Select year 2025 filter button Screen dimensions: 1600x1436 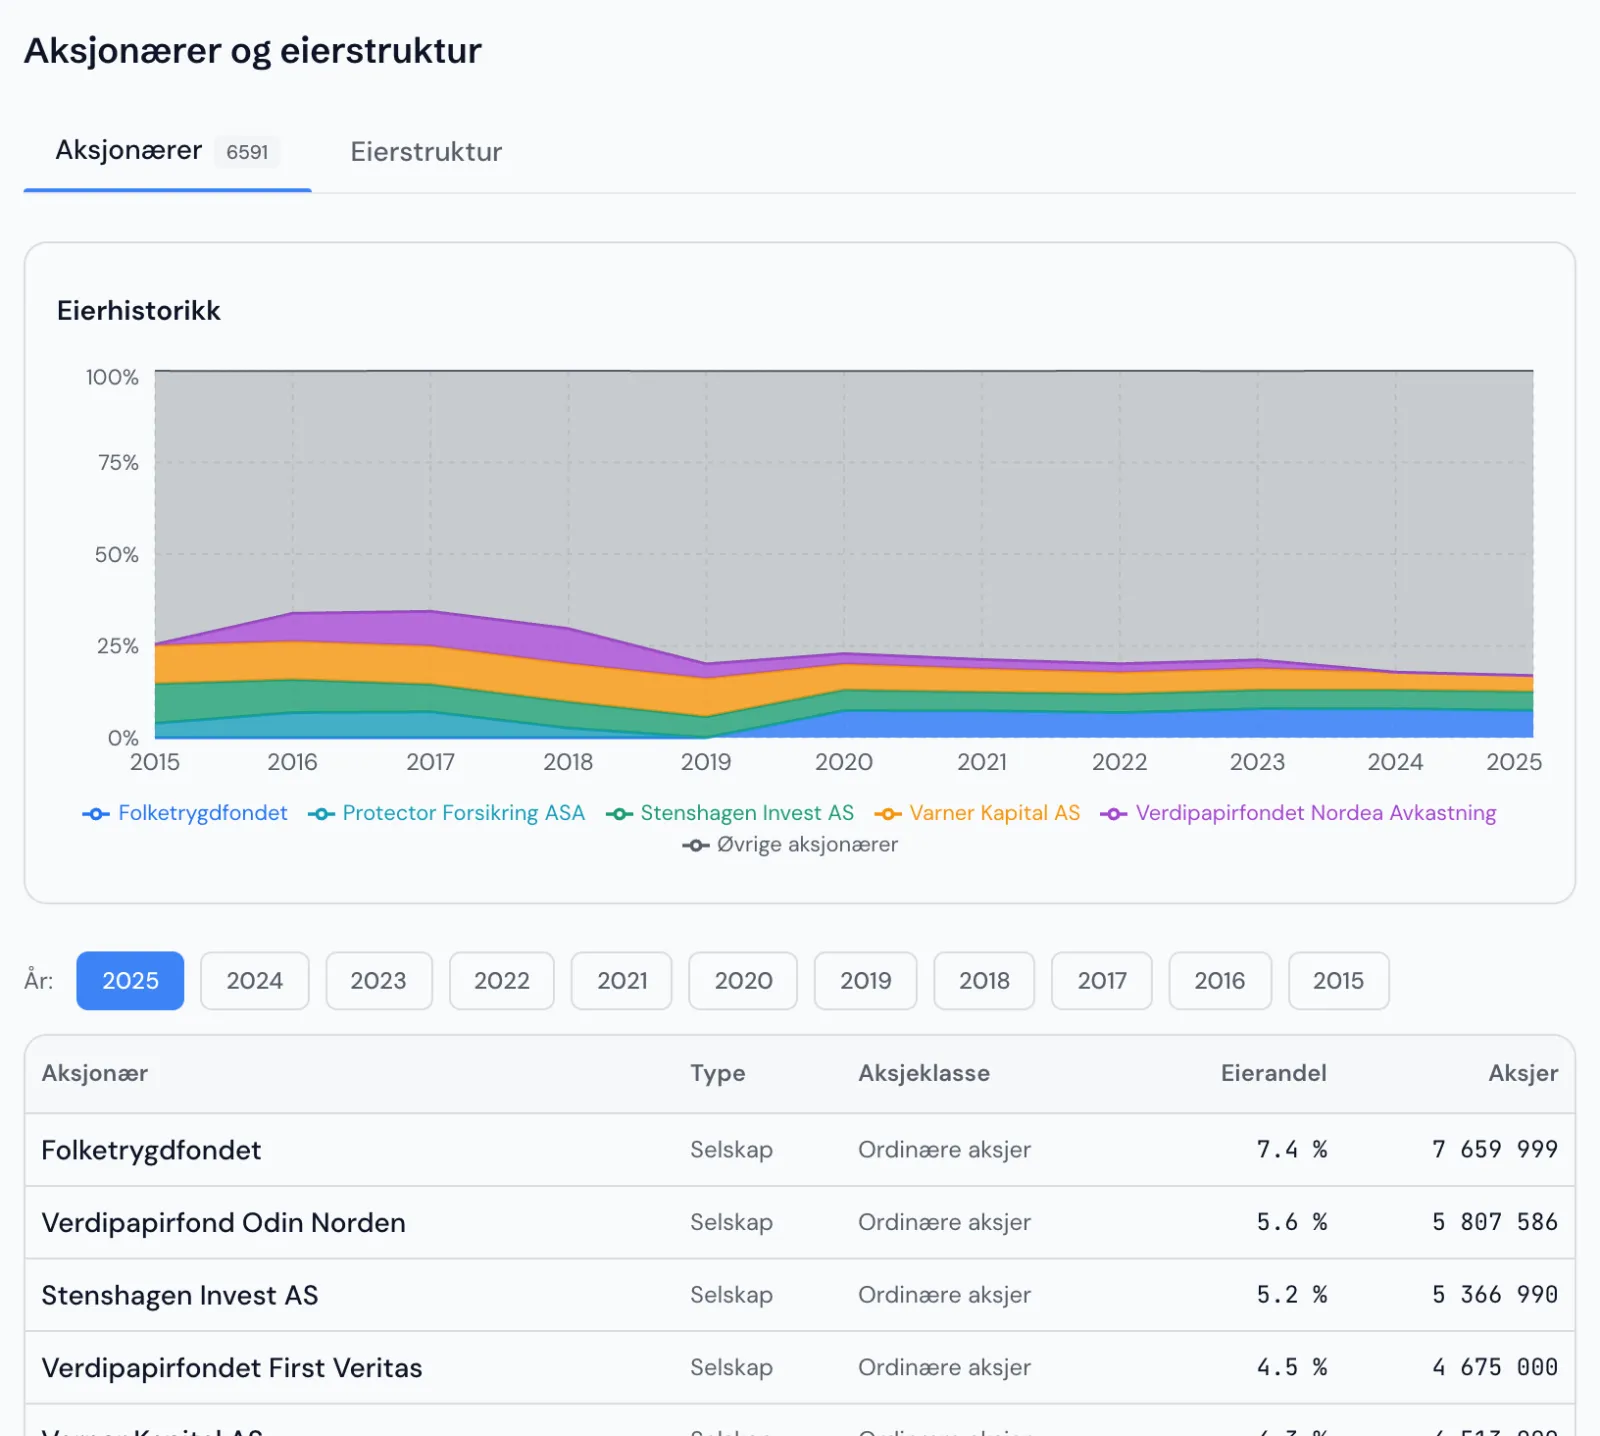pyautogui.click(x=130, y=981)
